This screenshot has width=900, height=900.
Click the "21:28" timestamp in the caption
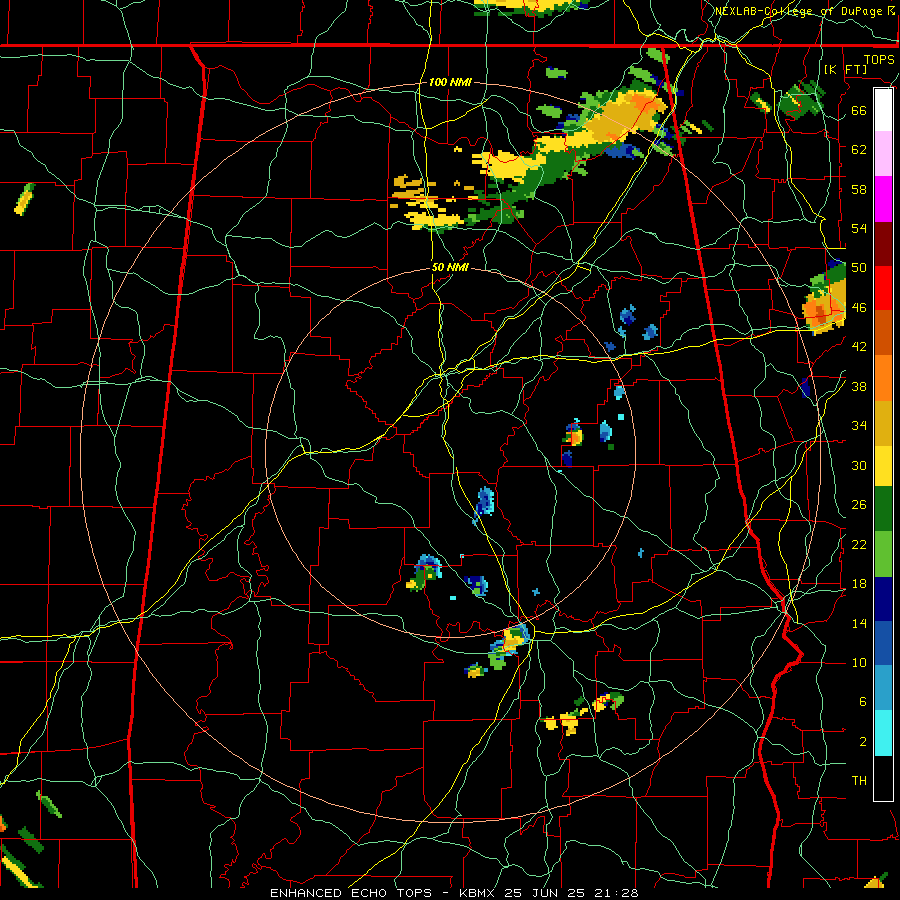click(617, 893)
